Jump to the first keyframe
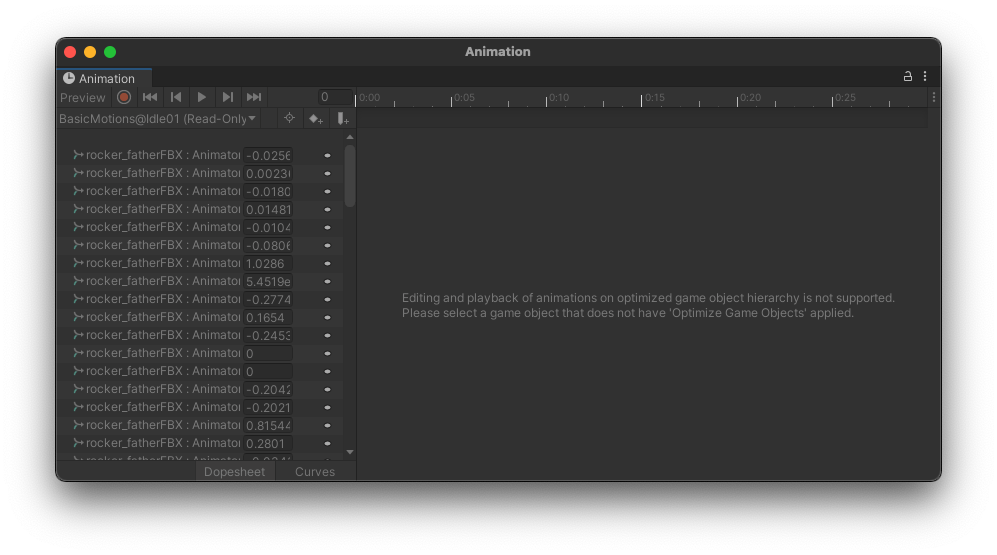This screenshot has height=555, width=997. pos(150,97)
